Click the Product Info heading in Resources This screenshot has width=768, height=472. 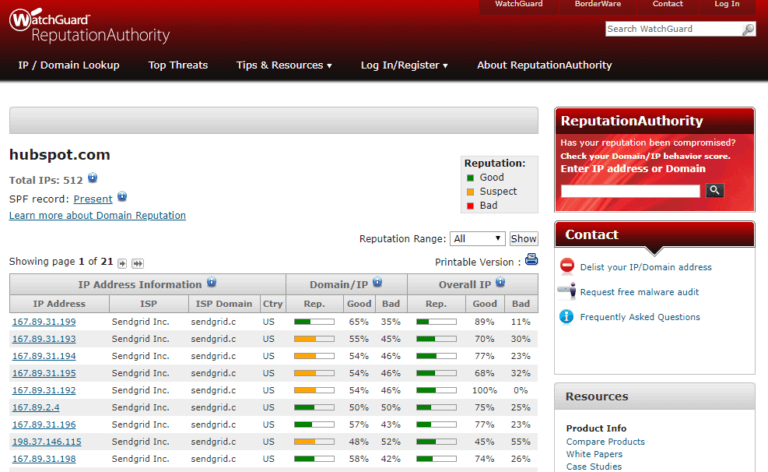pyautogui.click(x=596, y=428)
